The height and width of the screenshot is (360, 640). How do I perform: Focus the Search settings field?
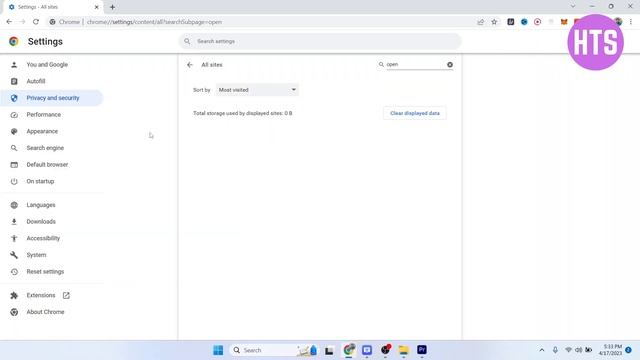(x=320, y=41)
